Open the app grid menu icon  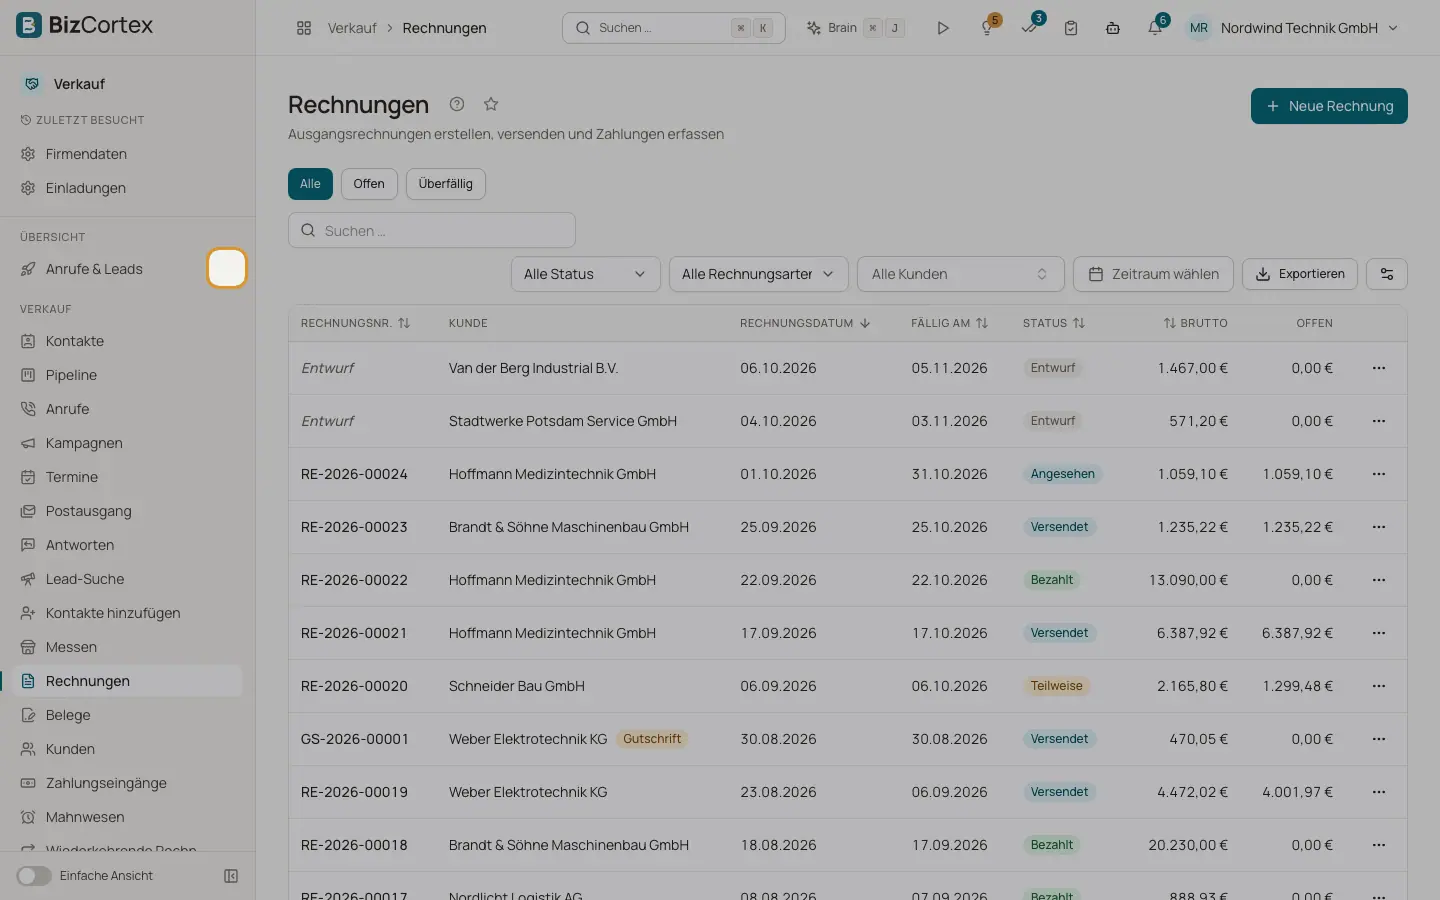click(304, 28)
